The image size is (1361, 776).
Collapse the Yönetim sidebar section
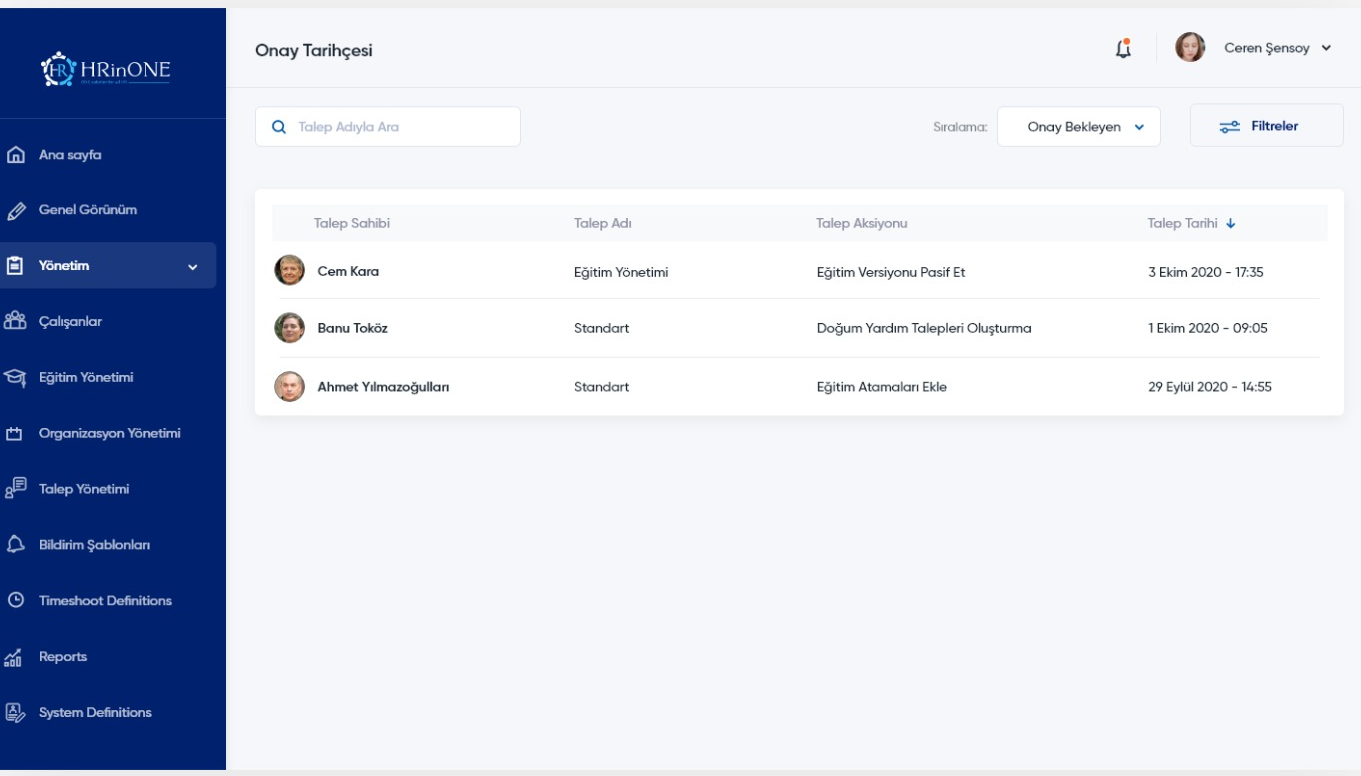193,267
